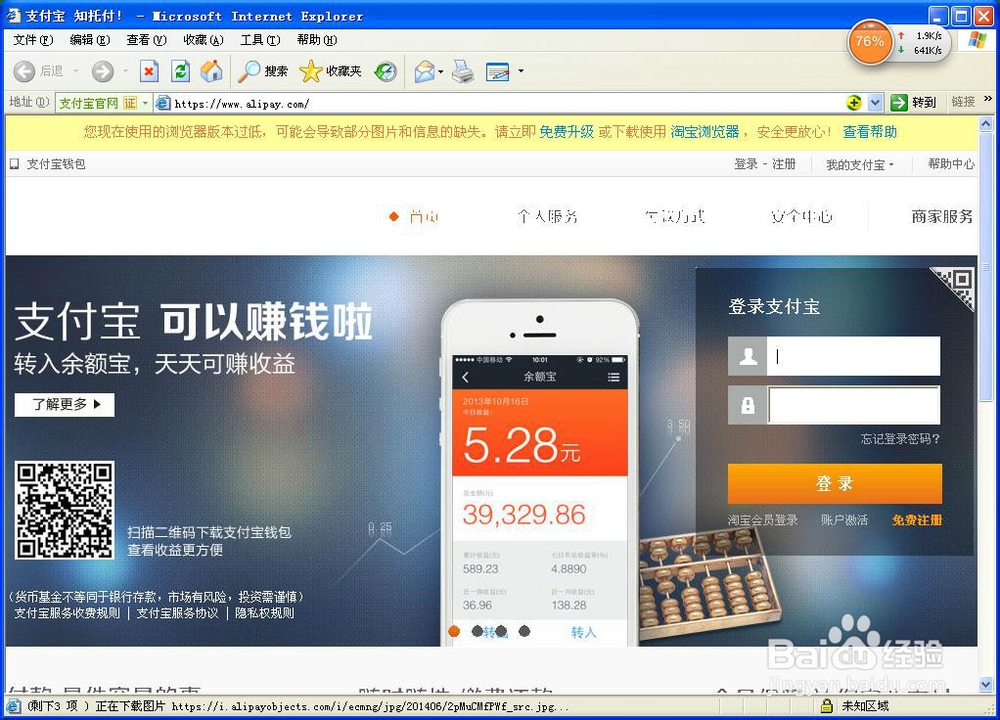Viewport: 1000px width, 720px height.
Task: Click the 免费注册 link
Action: 916,520
